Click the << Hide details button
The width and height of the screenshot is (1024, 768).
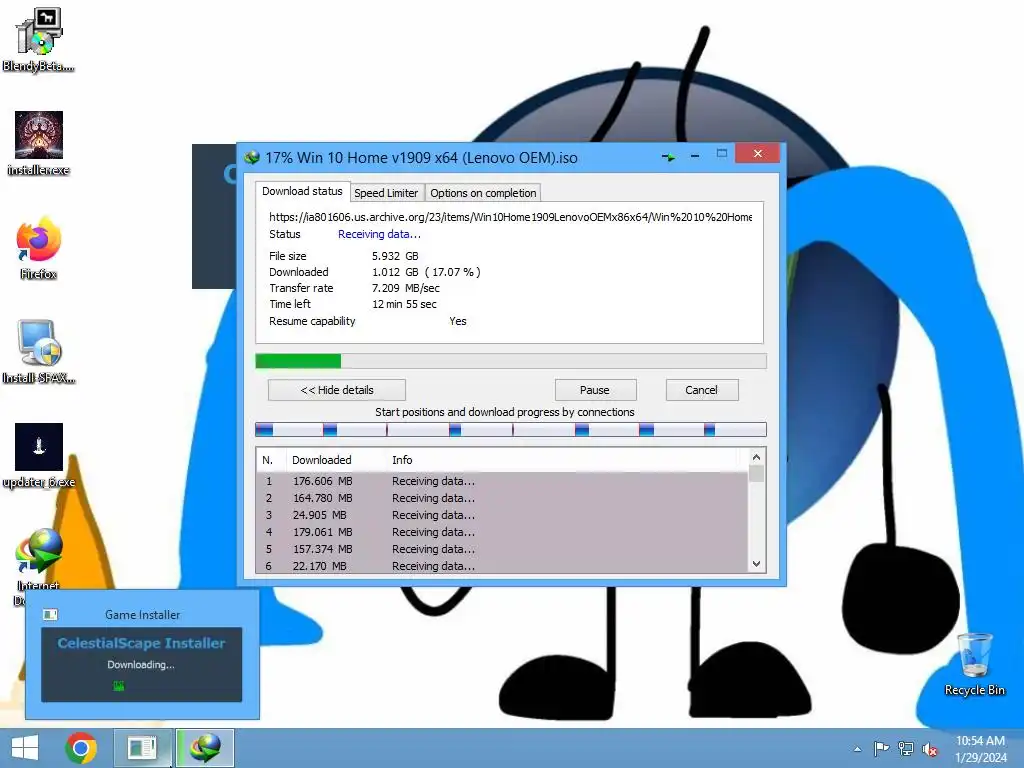tap(337, 390)
